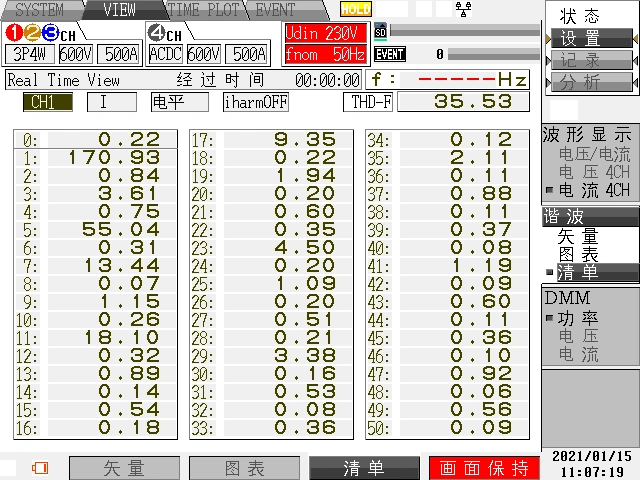
Task: Open the 状态 status menu
Action: point(579,16)
